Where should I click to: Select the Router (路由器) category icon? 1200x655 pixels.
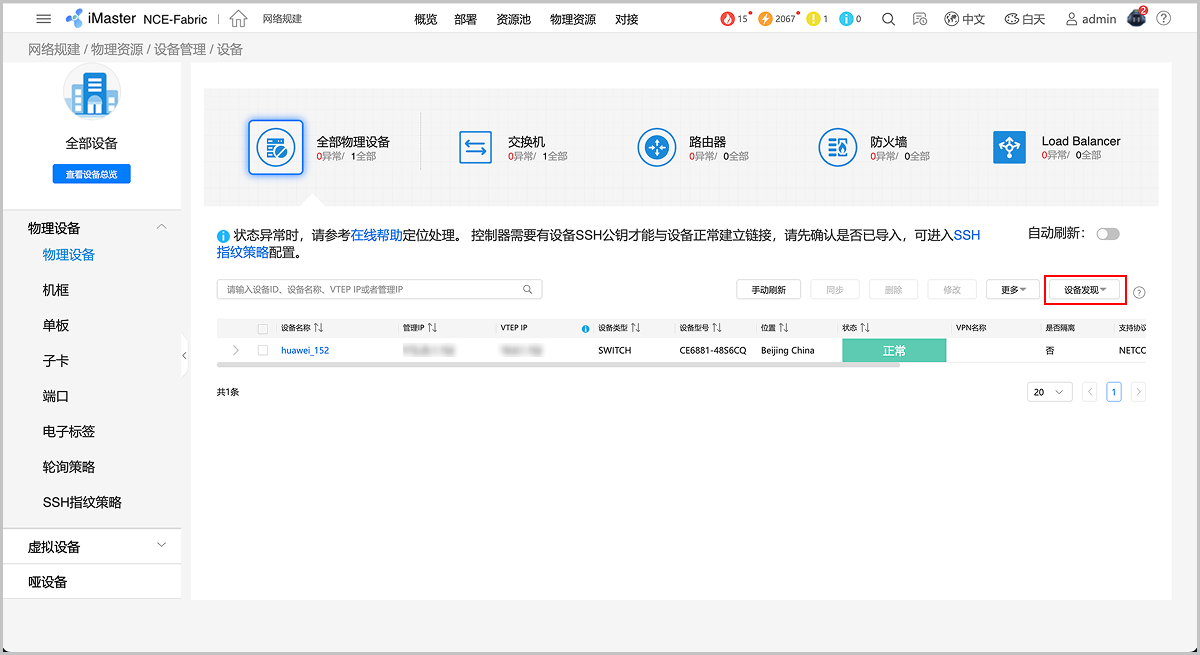(657, 148)
